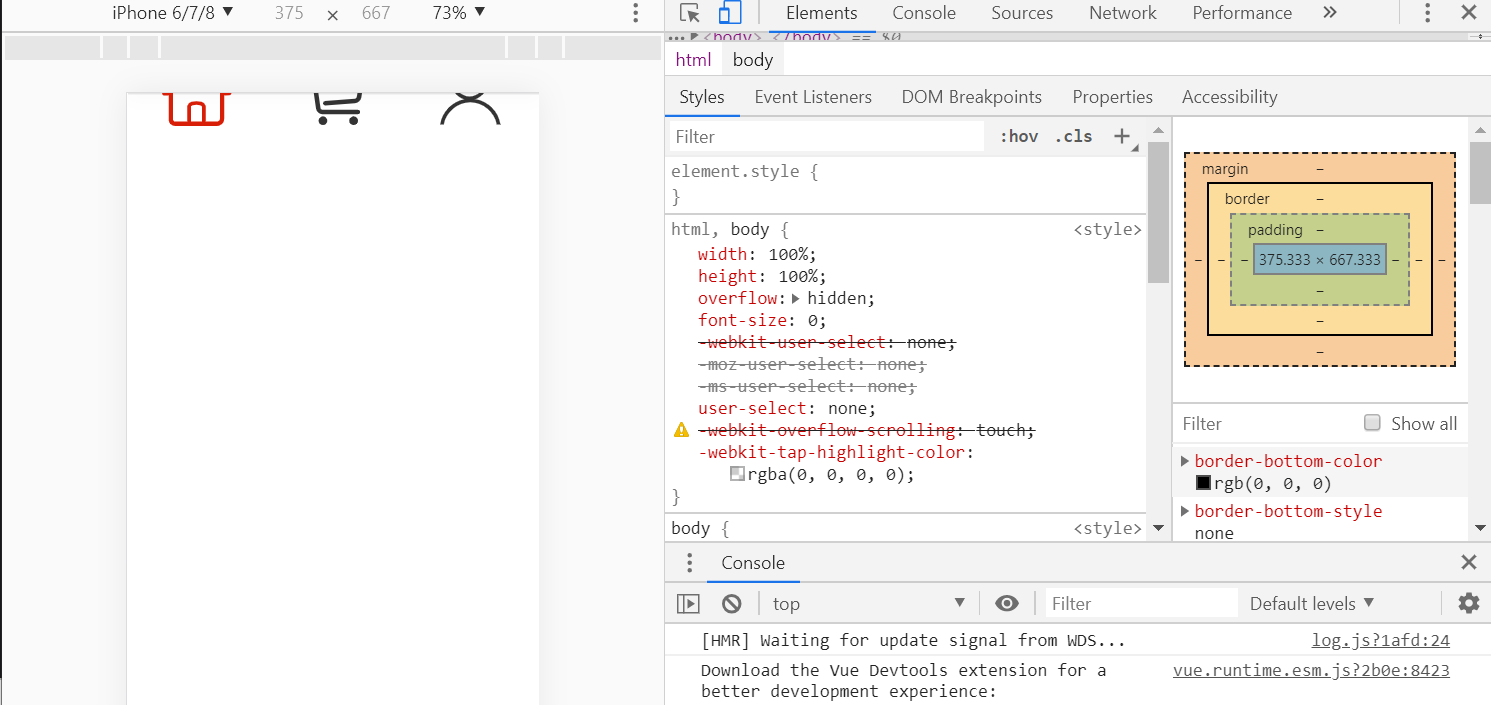Open the Performance tab
Image resolution: width=1491 pixels, height=705 pixels.
tap(1242, 13)
